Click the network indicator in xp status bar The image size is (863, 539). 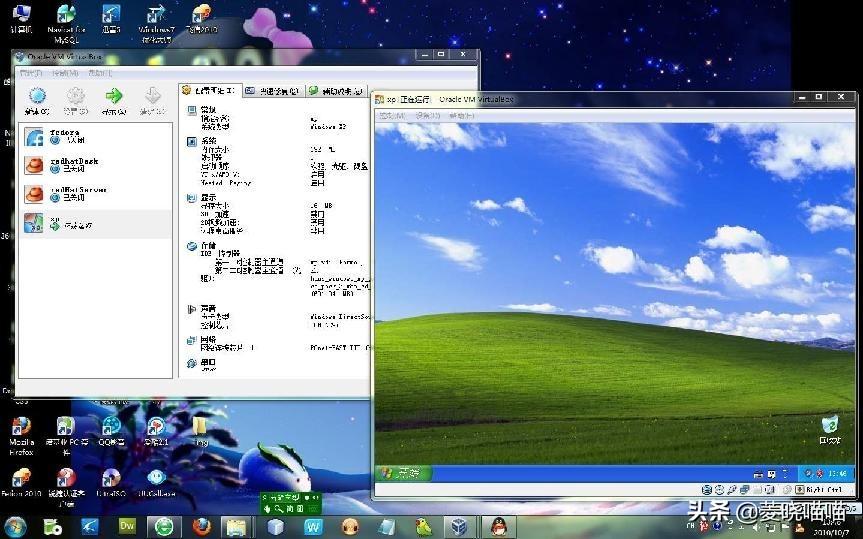point(744,489)
